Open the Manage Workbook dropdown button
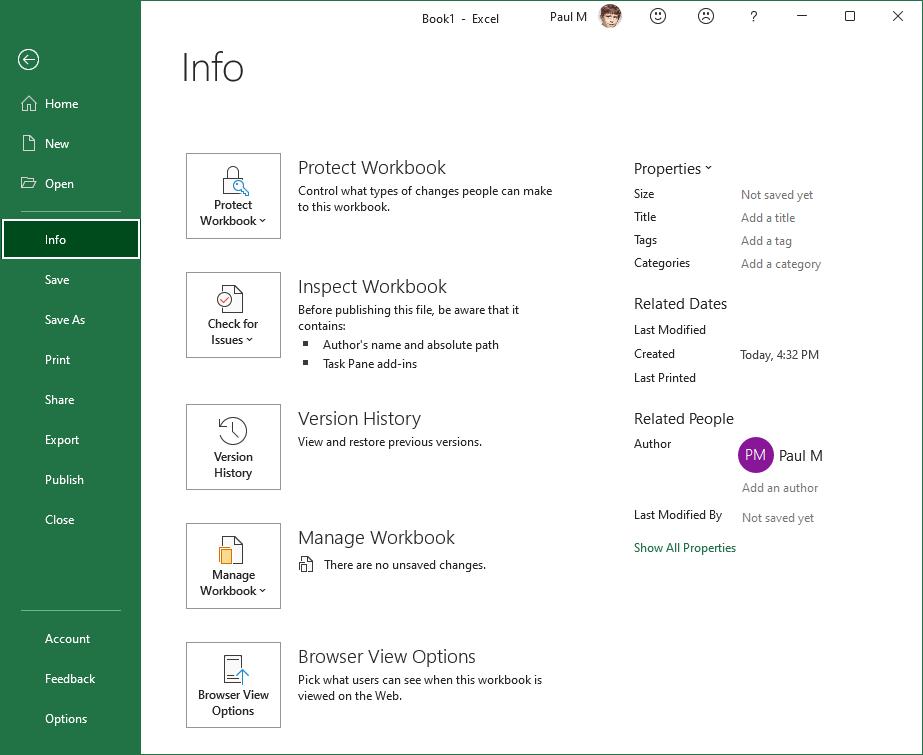 pyautogui.click(x=233, y=566)
